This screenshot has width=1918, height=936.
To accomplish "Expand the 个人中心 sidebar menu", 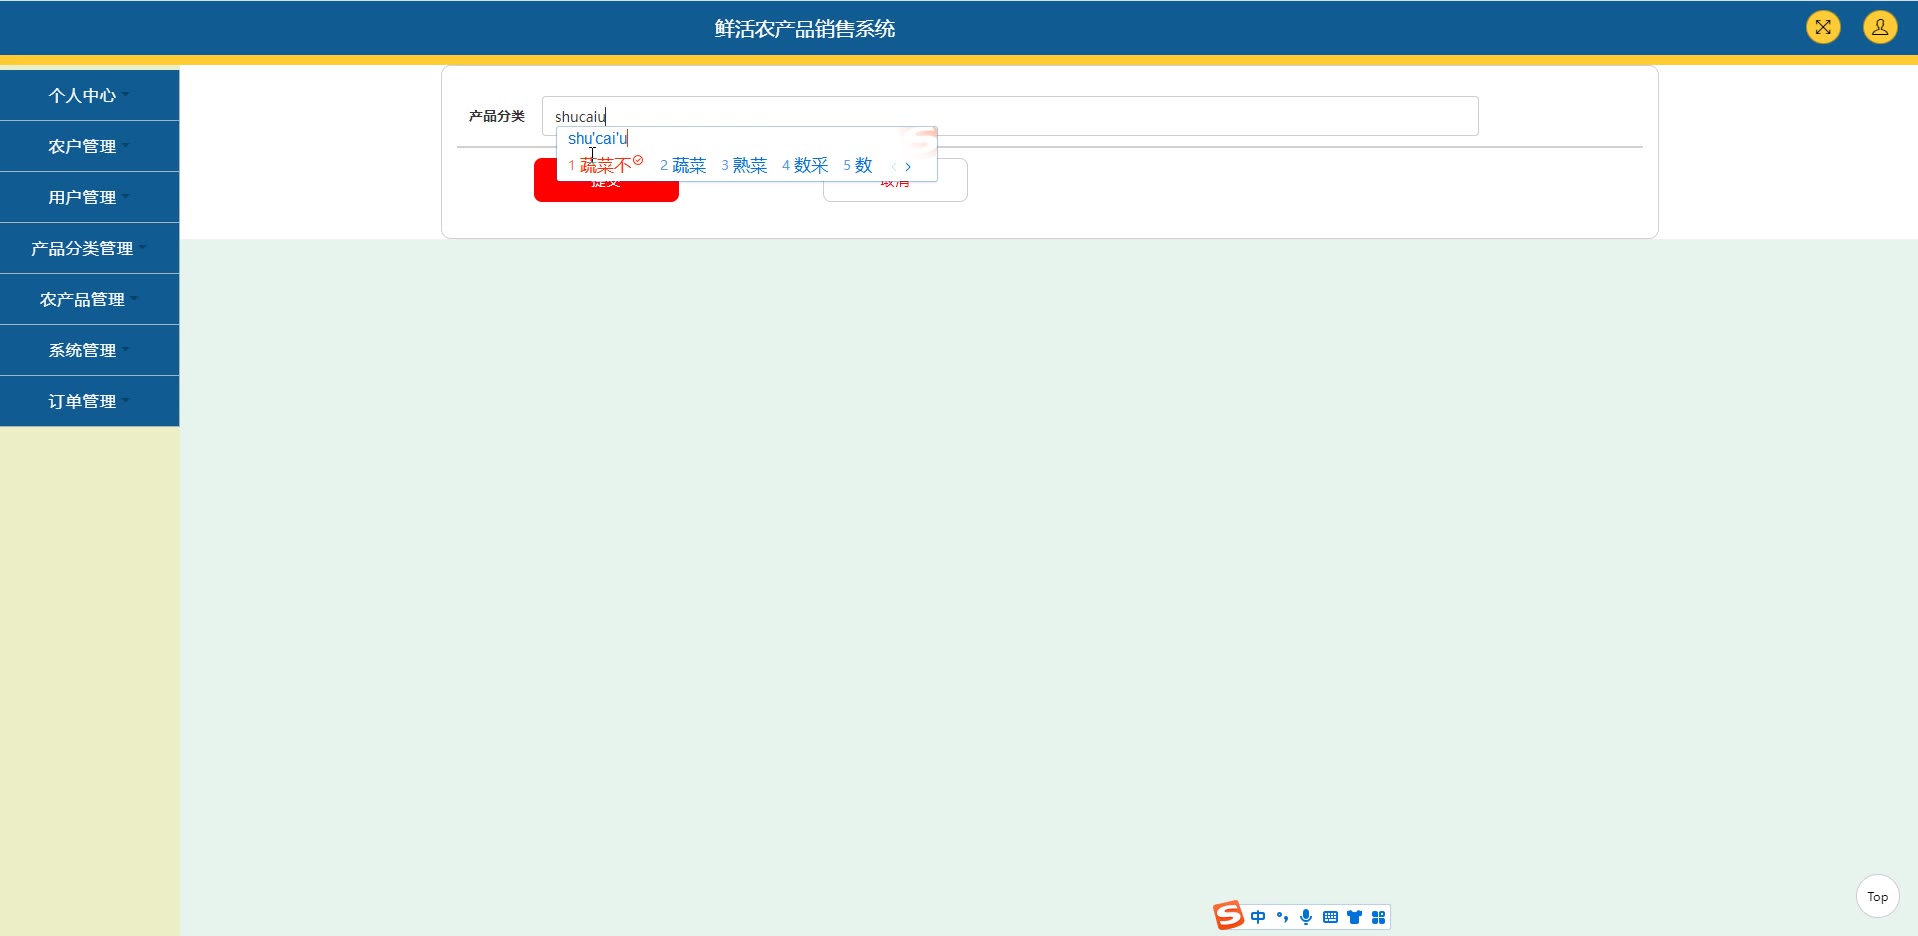I will coord(90,95).
